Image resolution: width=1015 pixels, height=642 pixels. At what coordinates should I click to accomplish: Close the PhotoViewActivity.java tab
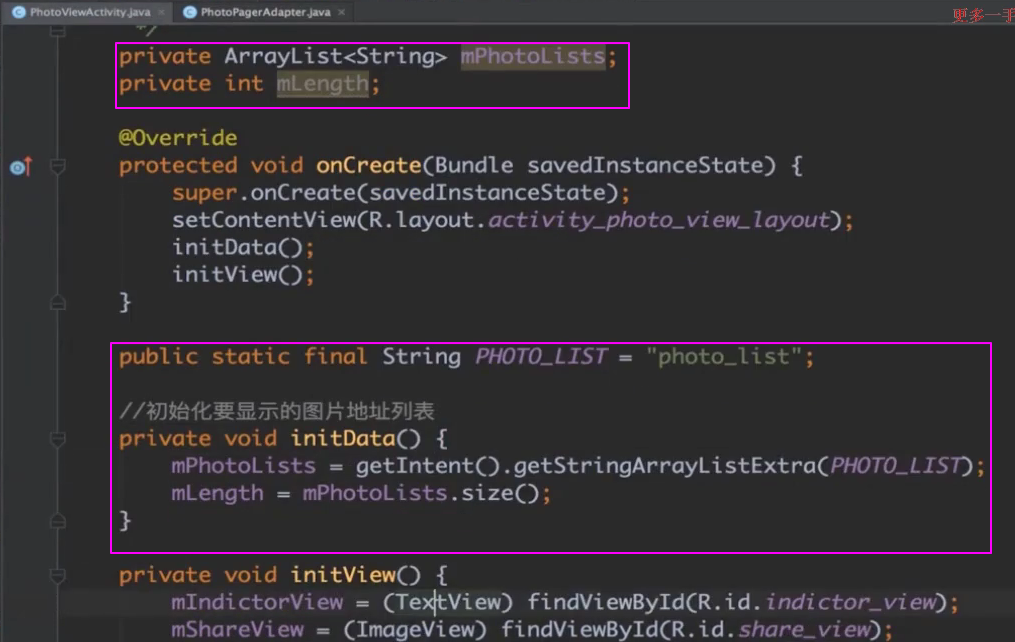(162, 12)
